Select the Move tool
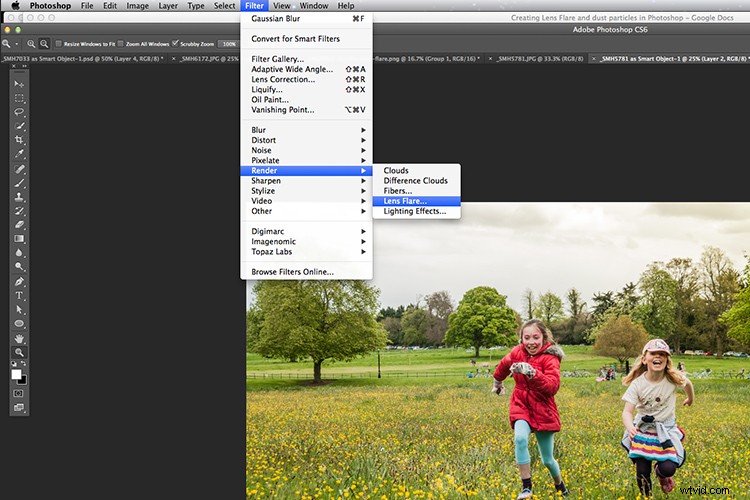Image resolution: width=750 pixels, height=500 pixels. [19, 84]
